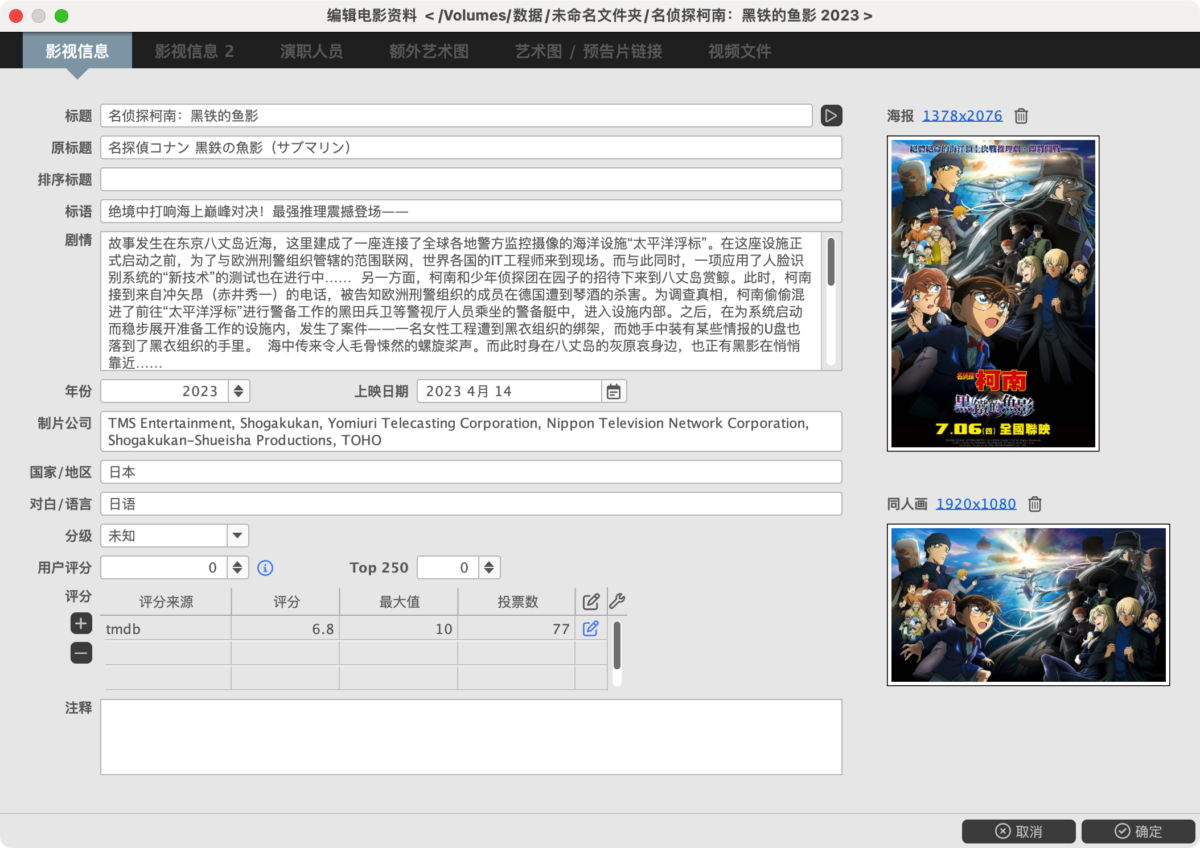1200x848 pixels.
Task: Click the 最大值 column header
Action: pos(399,602)
